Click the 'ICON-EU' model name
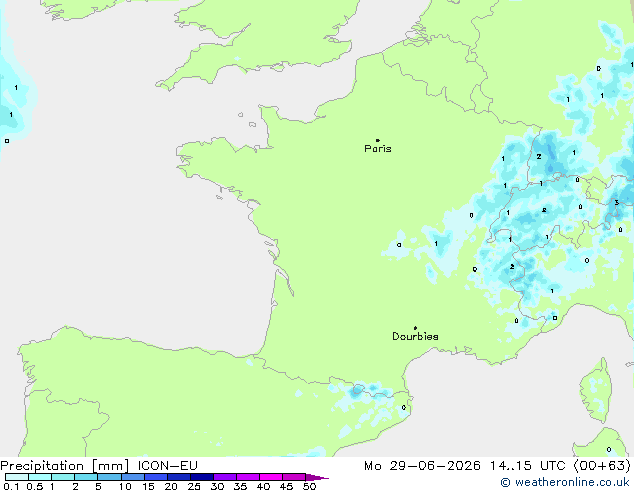This screenshot has width=634, height=490. tap(167, 466)
